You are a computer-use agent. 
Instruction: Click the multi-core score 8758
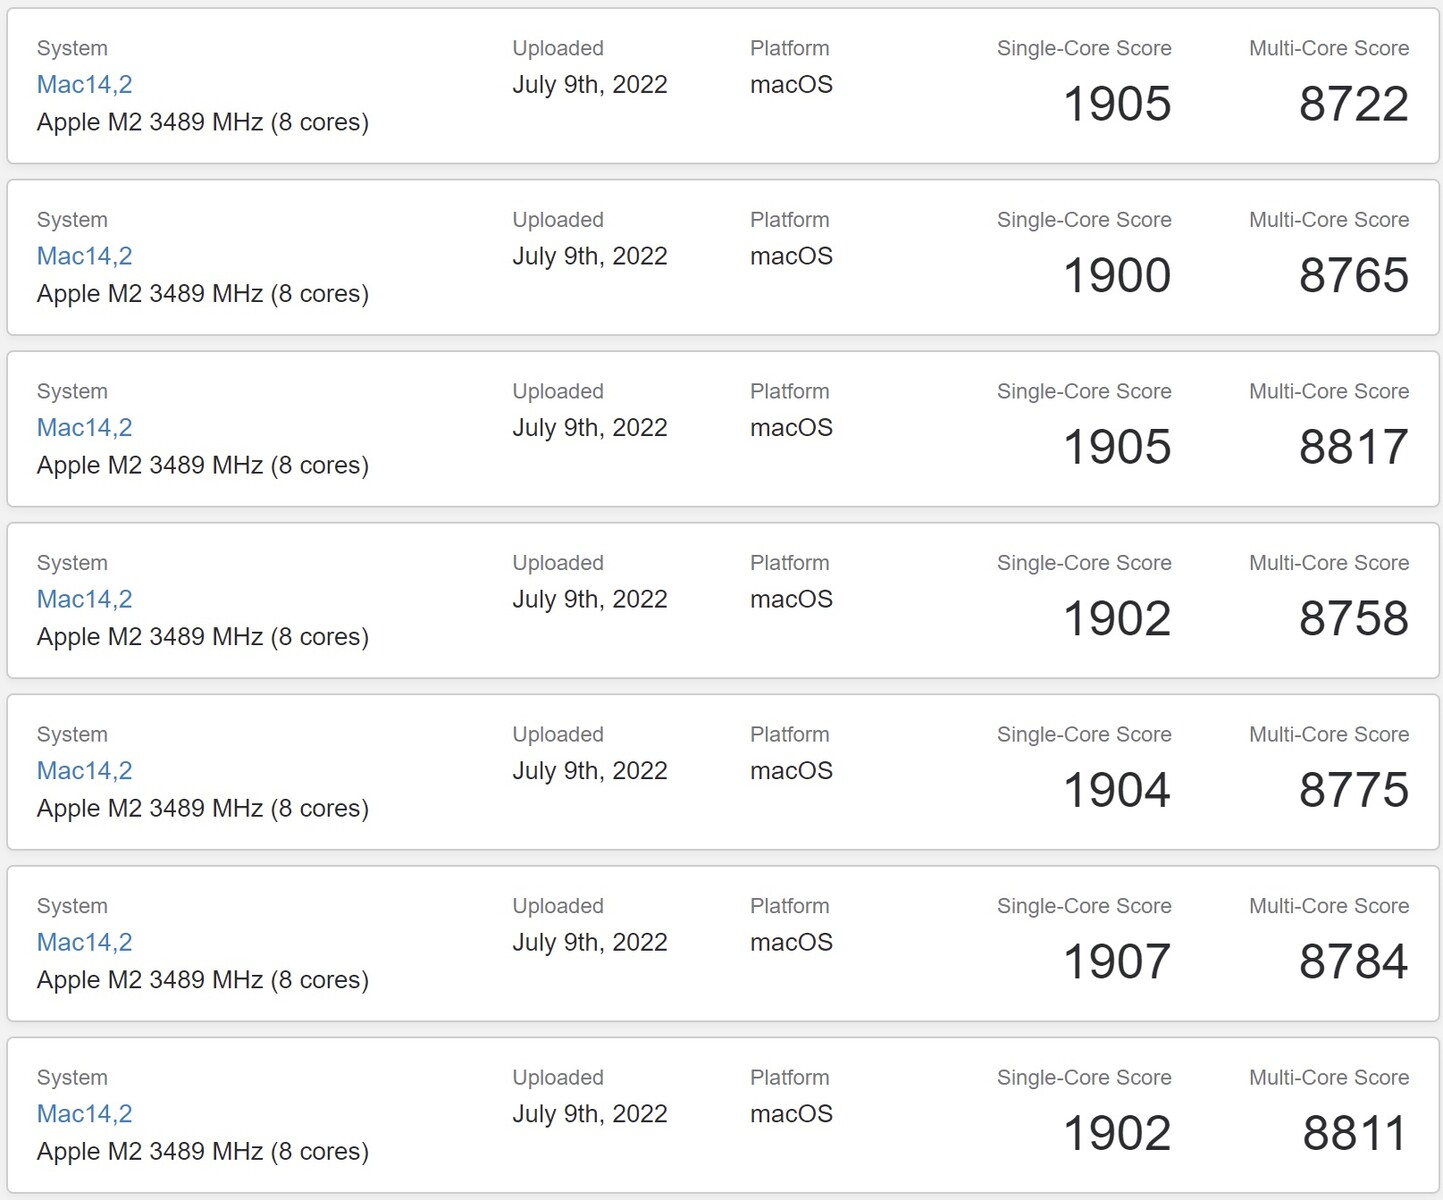[x=1354, y=618]
